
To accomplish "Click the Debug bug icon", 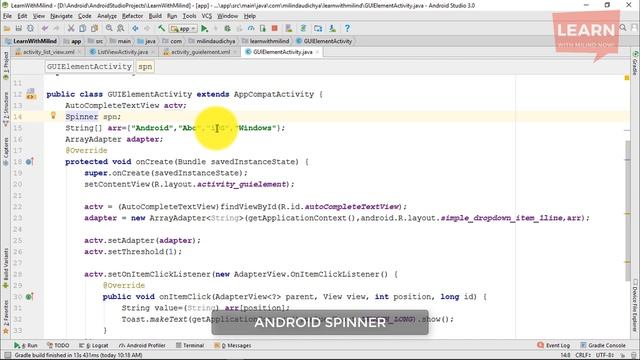I will click(228, 29).
